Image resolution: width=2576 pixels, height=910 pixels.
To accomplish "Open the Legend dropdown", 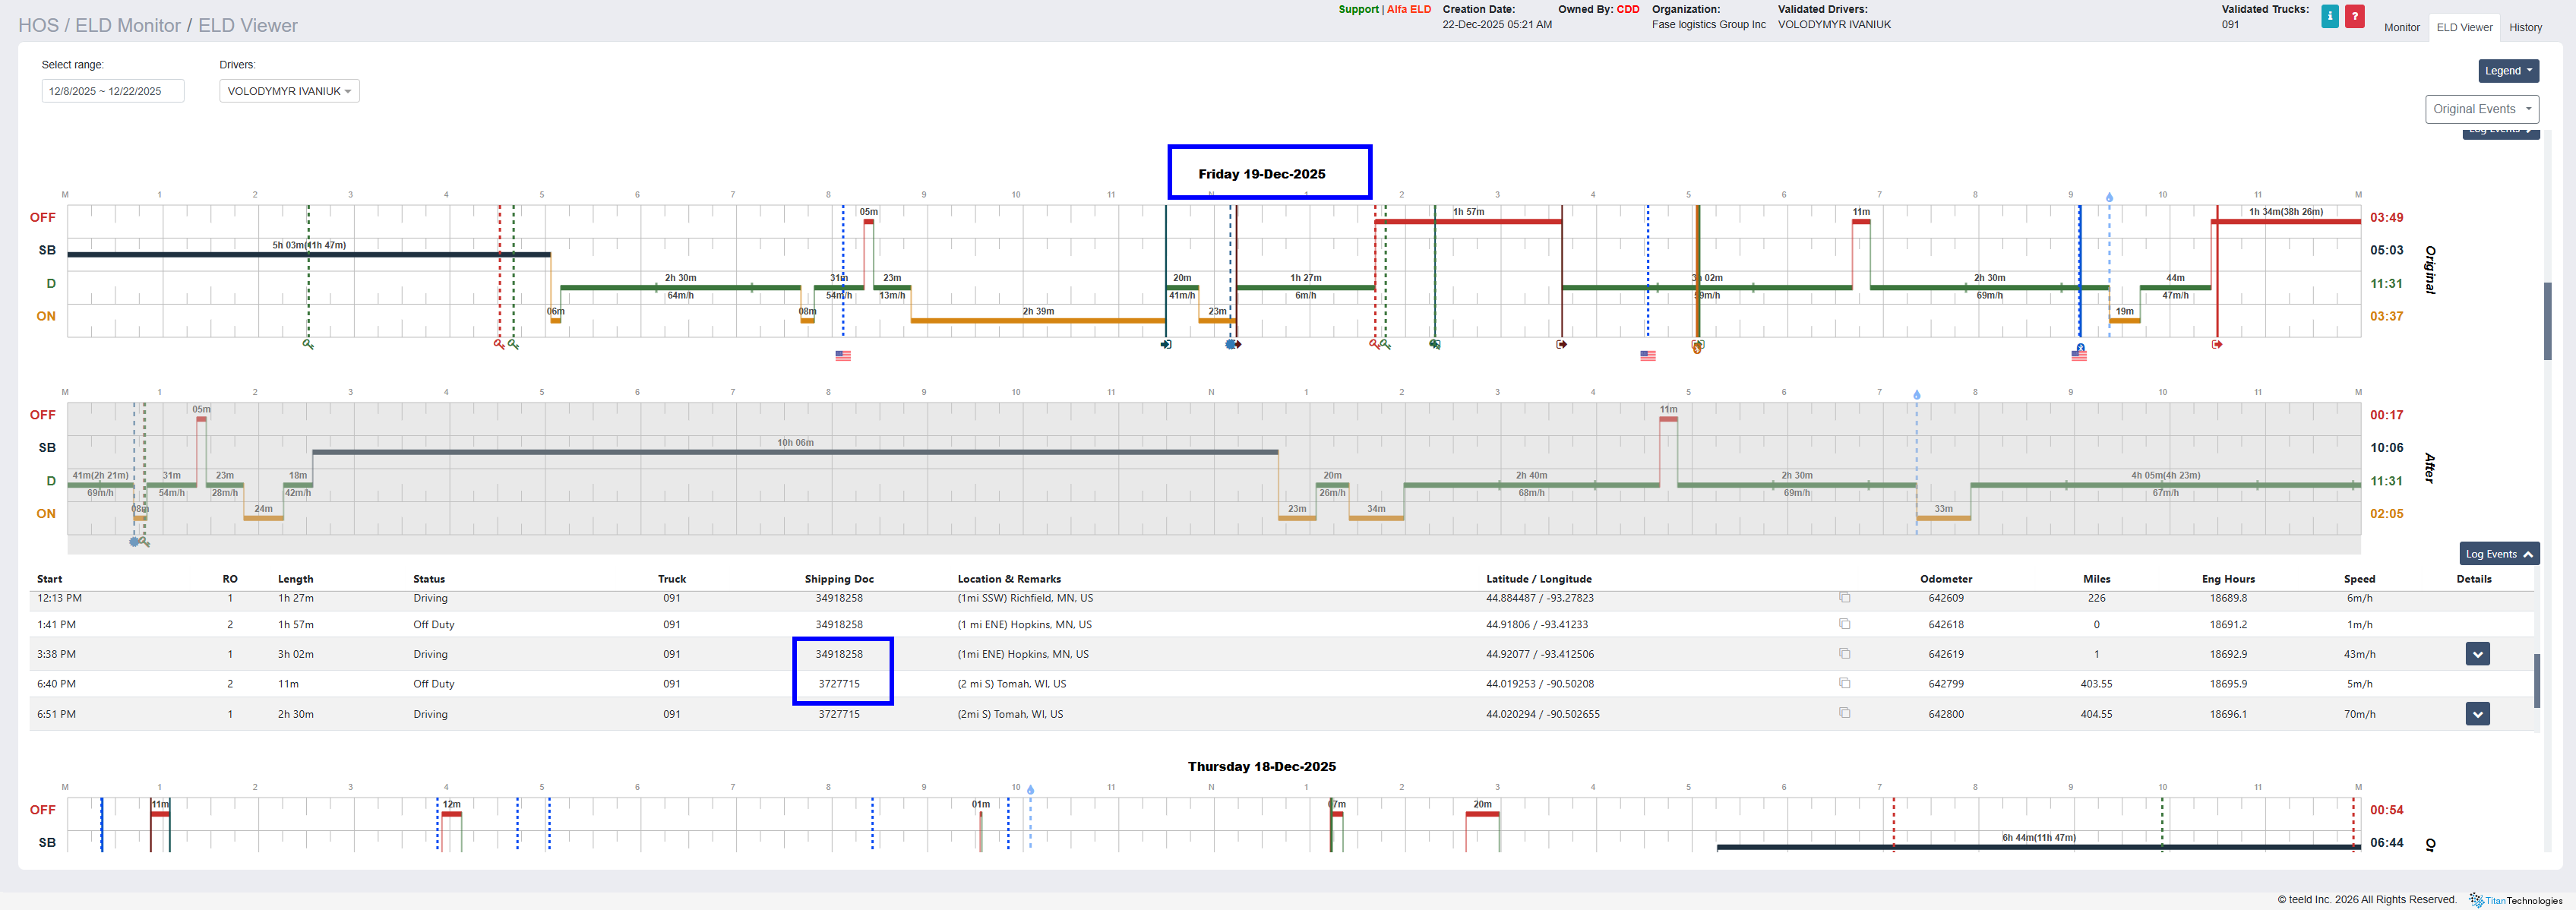I will click(x=2508, y=71).
